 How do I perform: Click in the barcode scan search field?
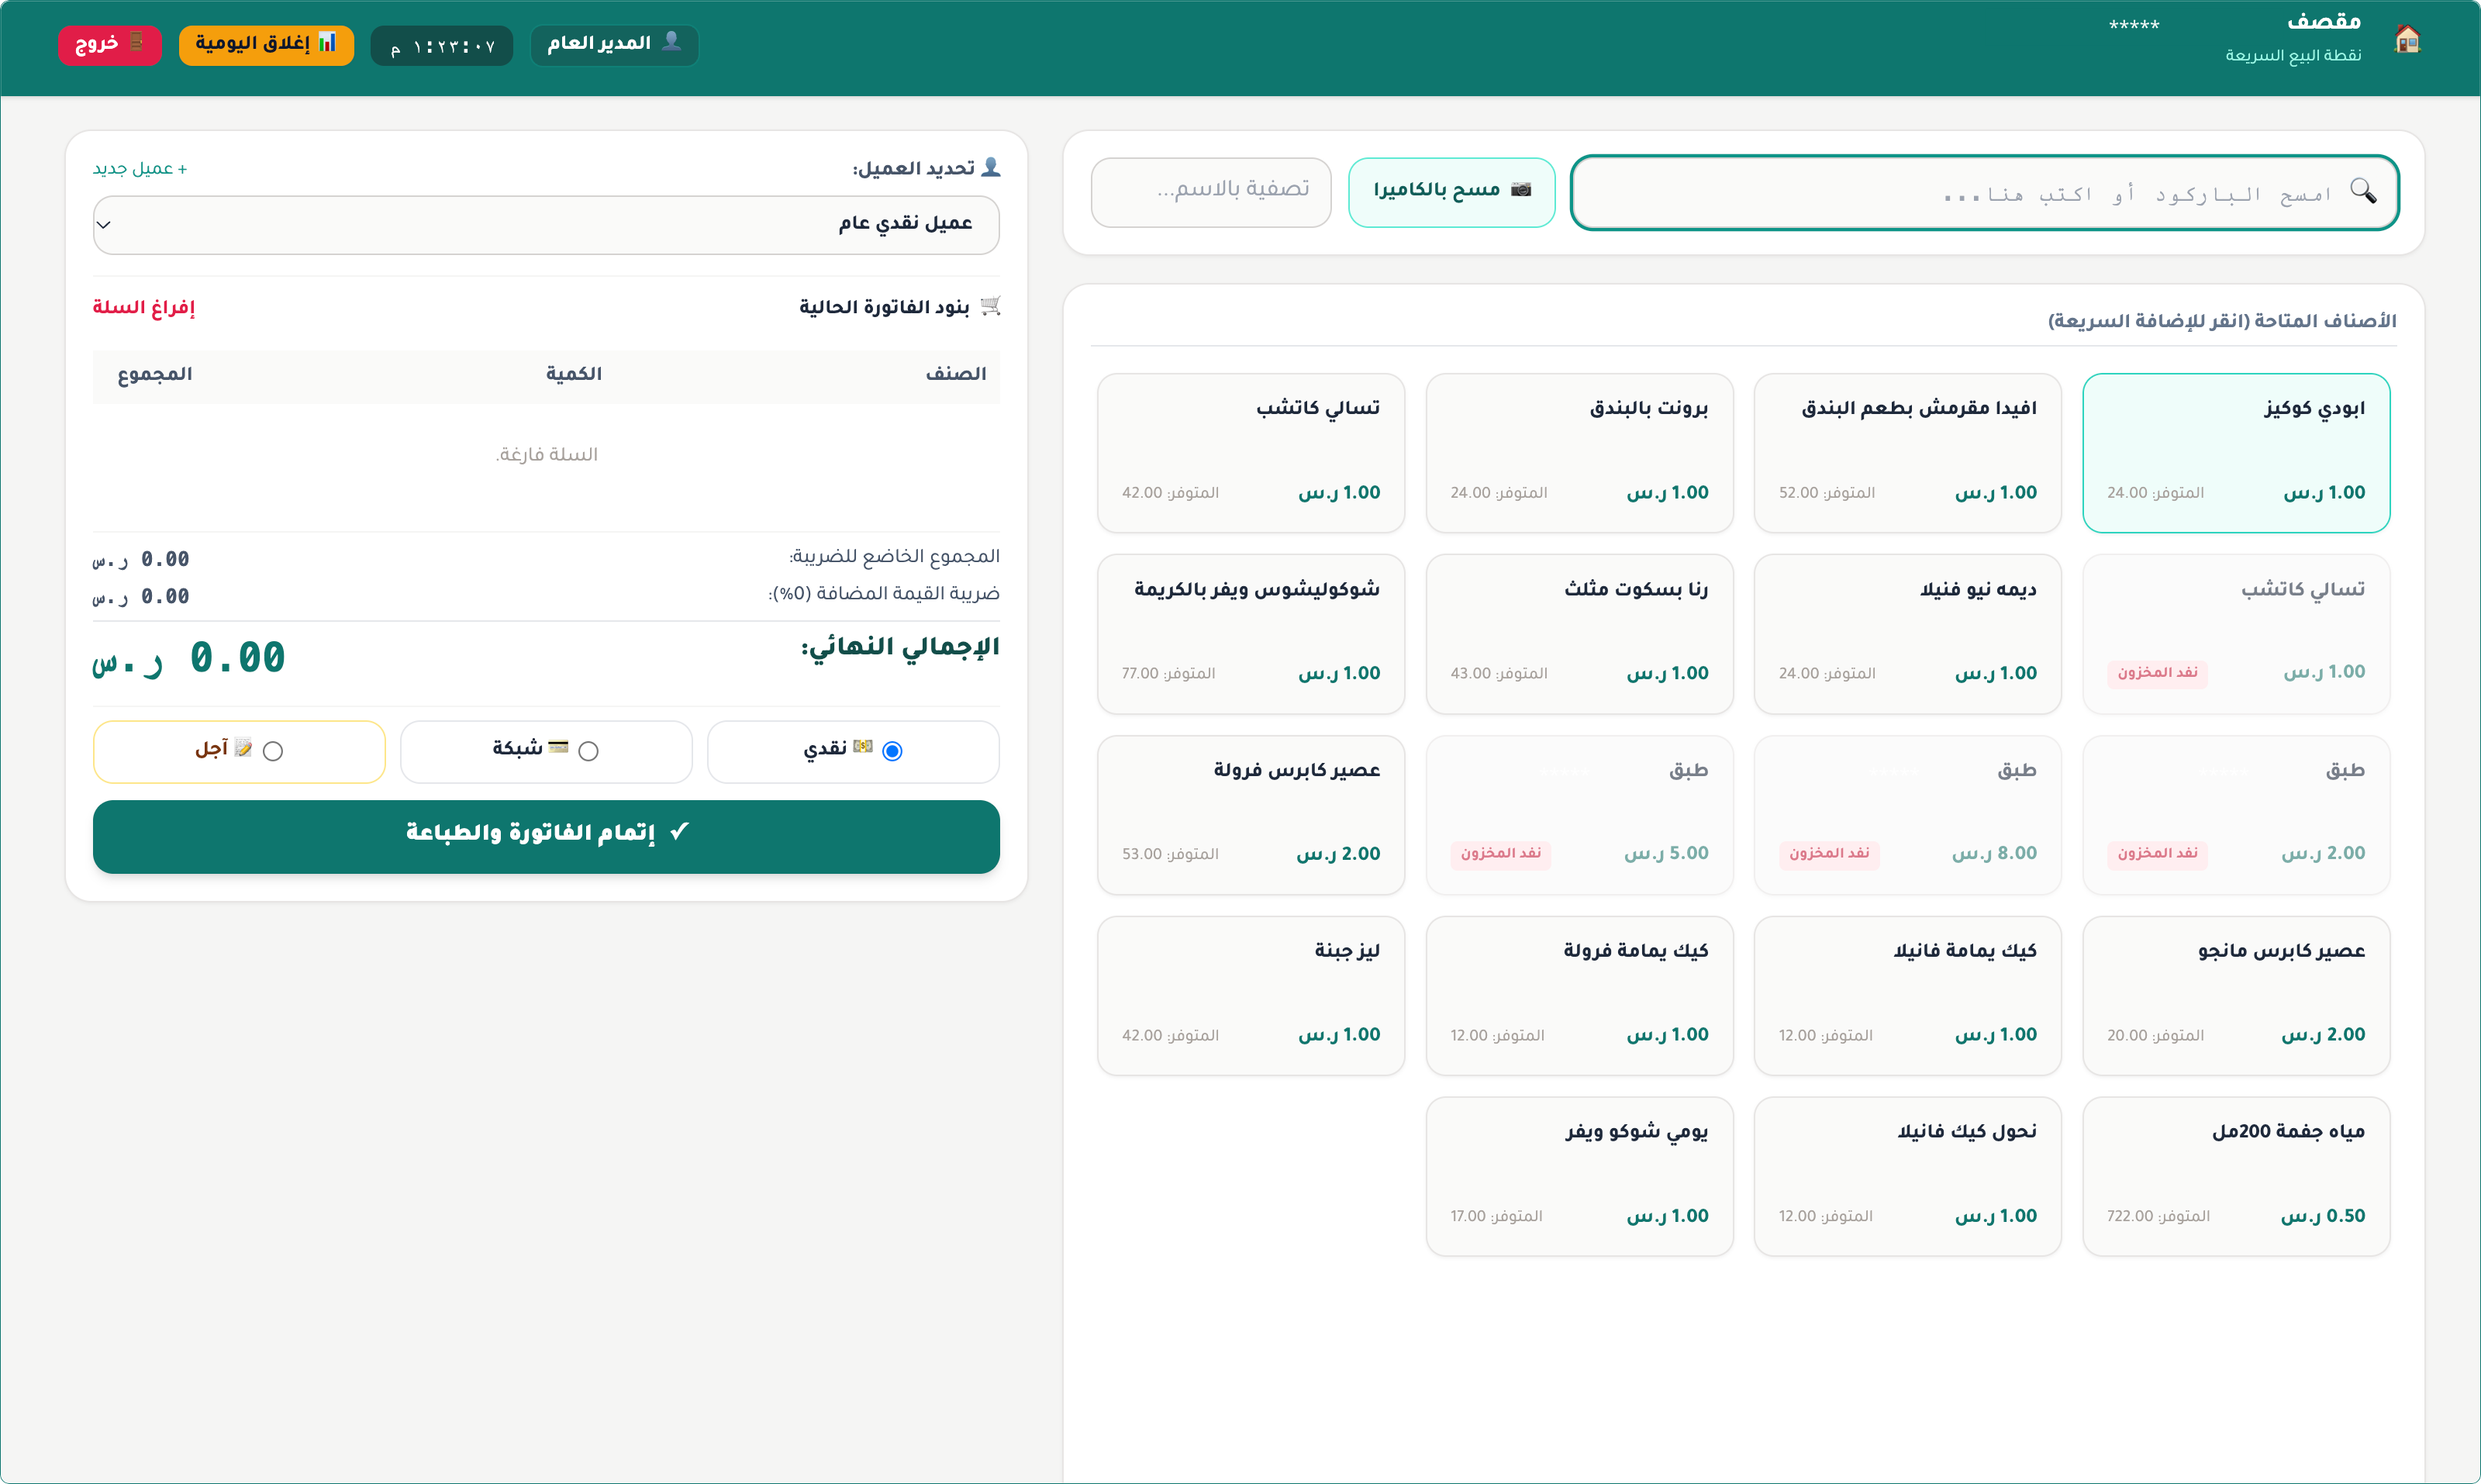(x=1984, y=192)
